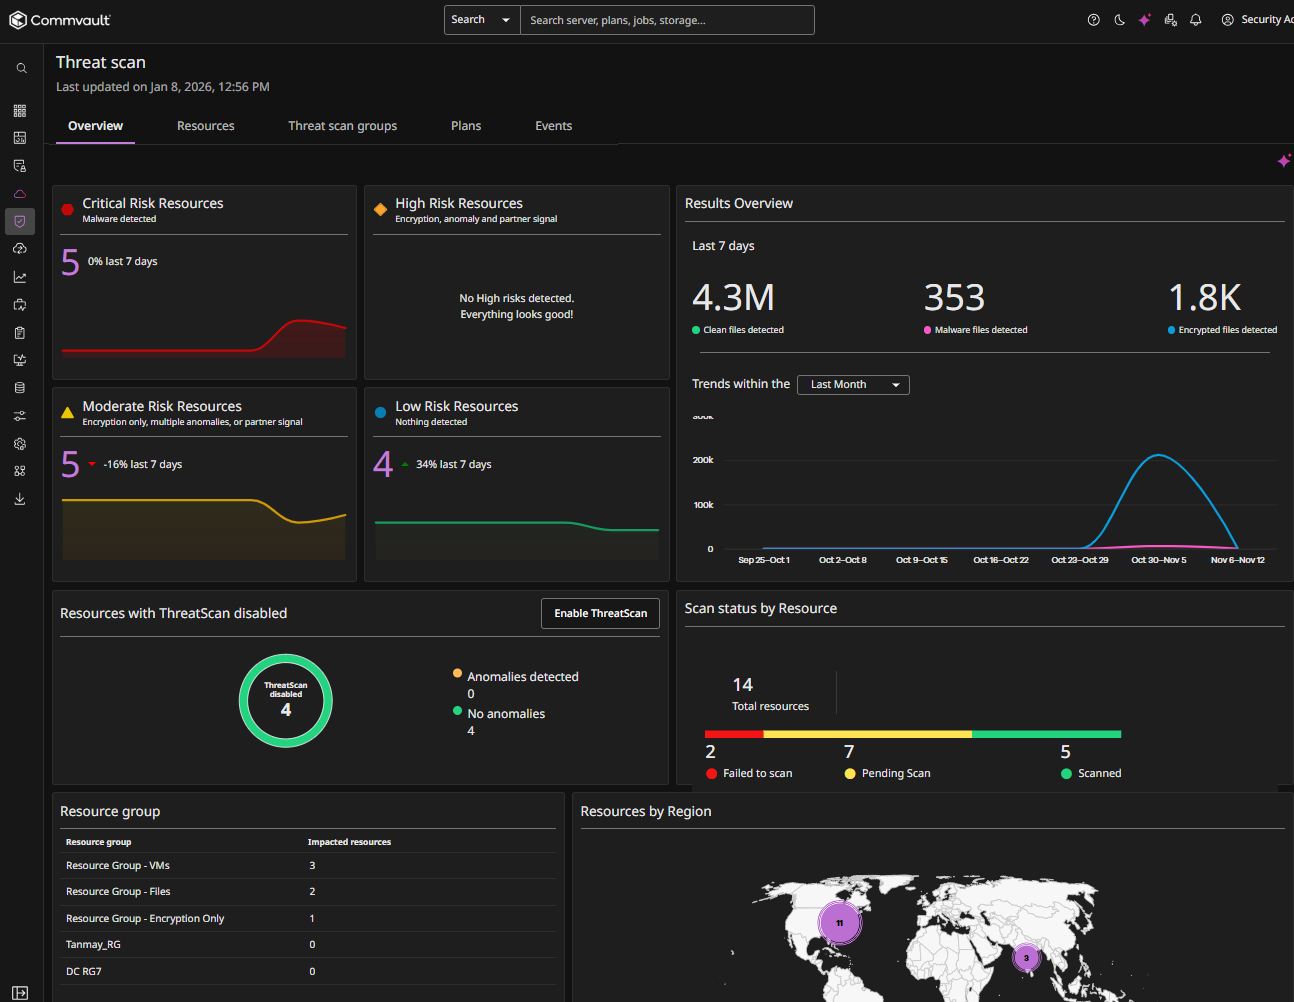Click the map cluster marker labeled 3
Image resolution: width=1294 pixels, height=1002 pixels.
click(1026, 958)
